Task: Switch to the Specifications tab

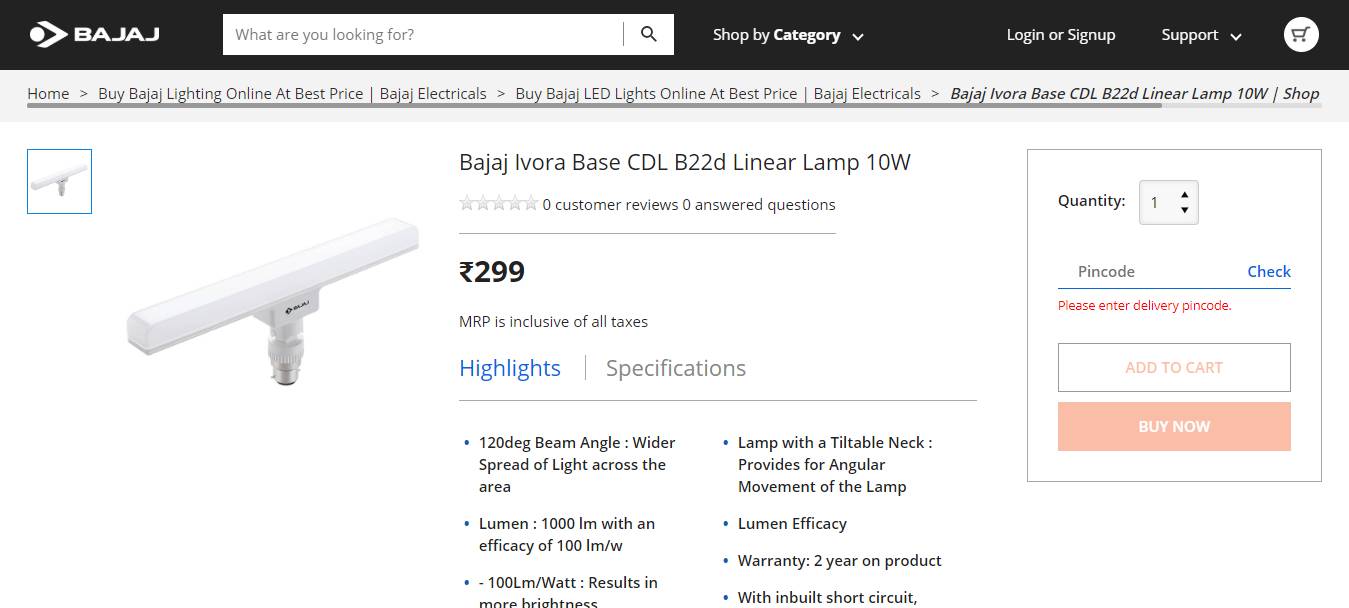Action: 676,368
